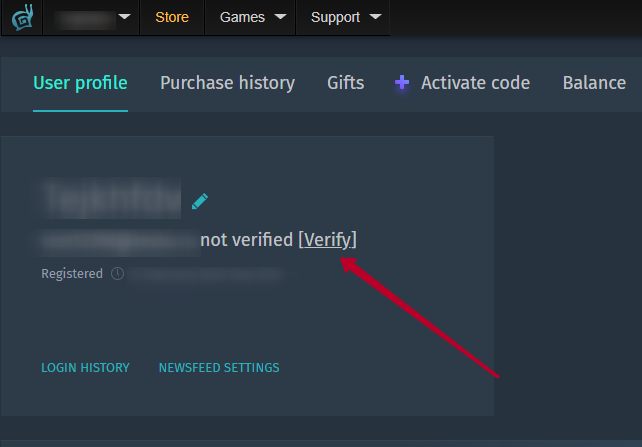Click the Gaijin snail logo
The height and width of the screenshot is (447, 642).
(x=21, y=17)
